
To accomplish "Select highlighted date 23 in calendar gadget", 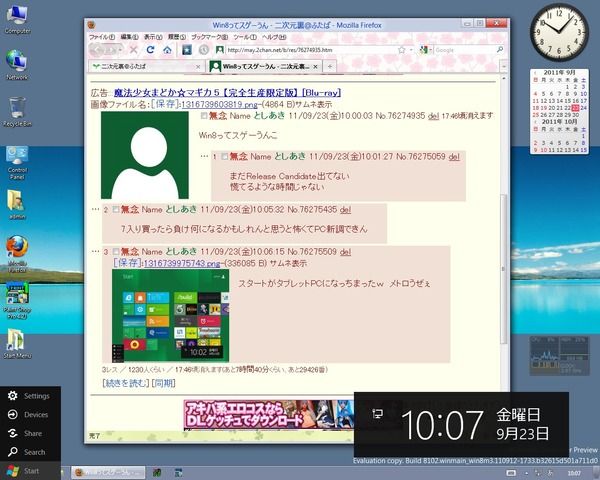I will point(575,108).
